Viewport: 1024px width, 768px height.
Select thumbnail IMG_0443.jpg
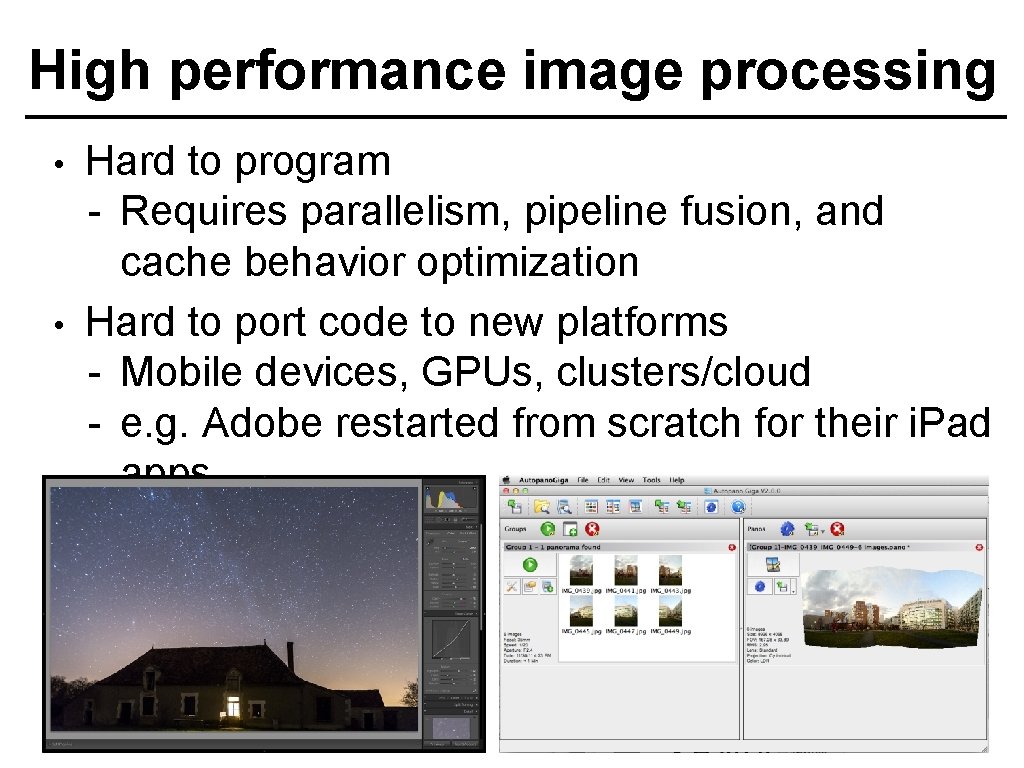(x=670, y=570)
